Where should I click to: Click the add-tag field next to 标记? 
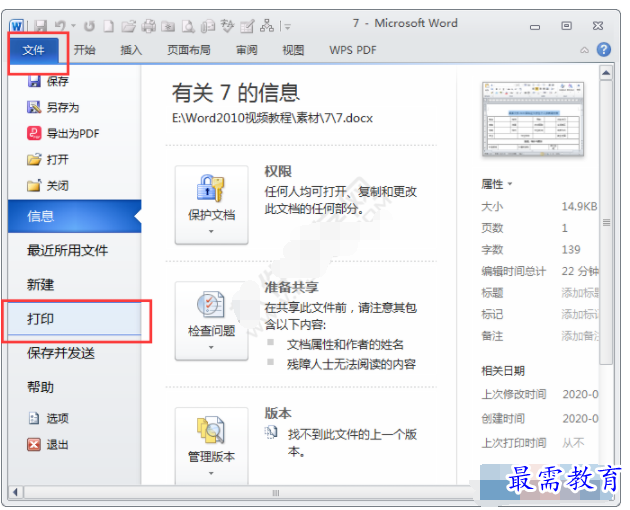tap(580, 314)
